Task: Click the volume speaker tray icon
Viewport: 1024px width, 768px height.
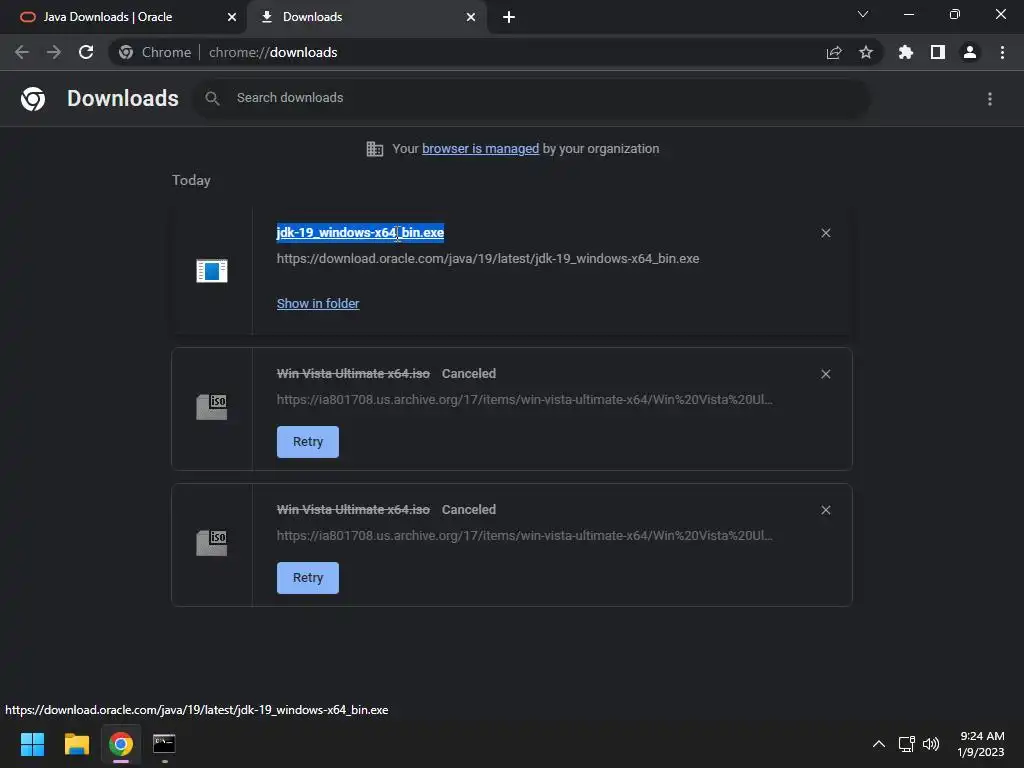Action: 931,744
